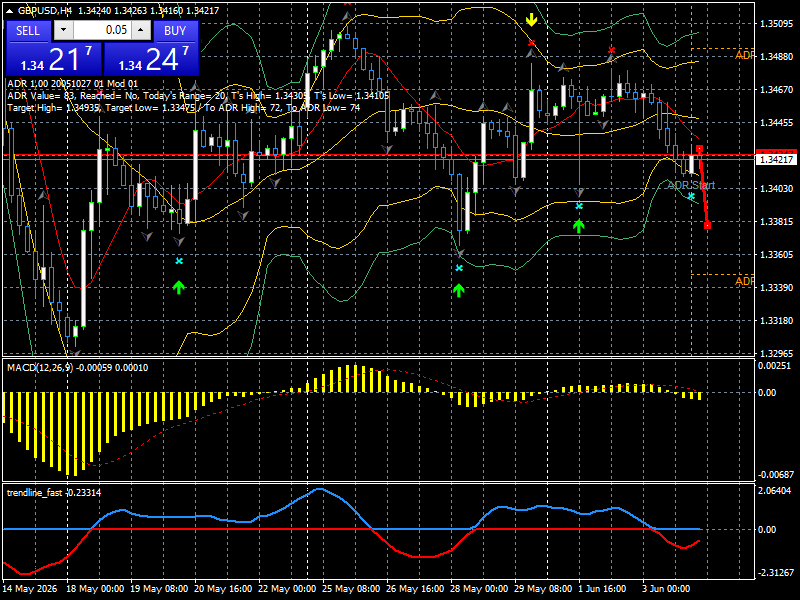This screenshot has width=800, height=600.
Task: Click the BUY button
Action: click(x=175, y=31)
